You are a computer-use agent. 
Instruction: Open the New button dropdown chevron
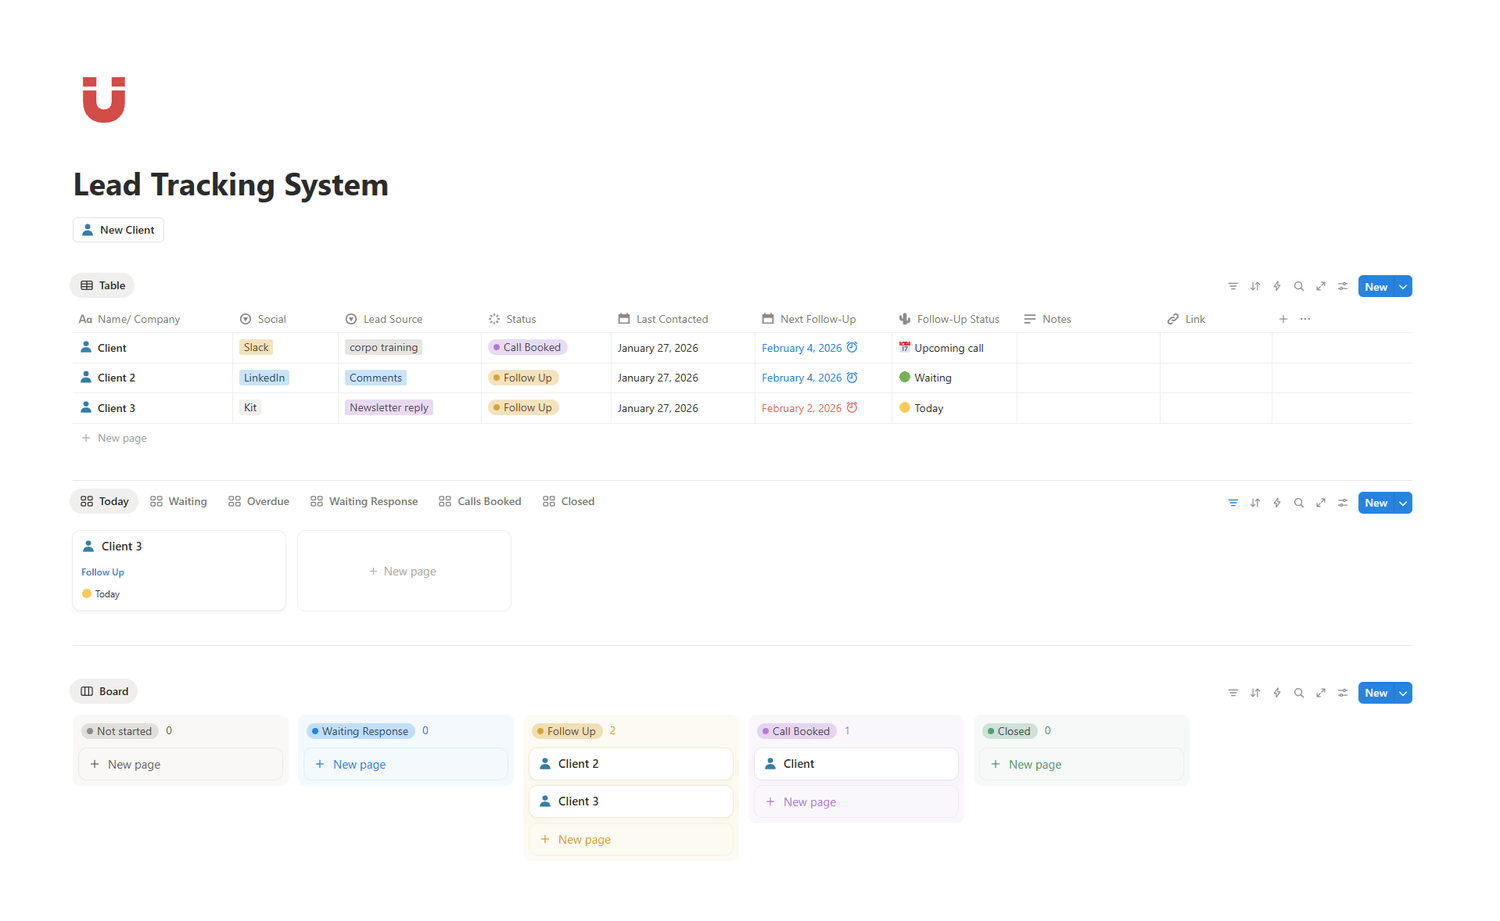pos(1403,286)
